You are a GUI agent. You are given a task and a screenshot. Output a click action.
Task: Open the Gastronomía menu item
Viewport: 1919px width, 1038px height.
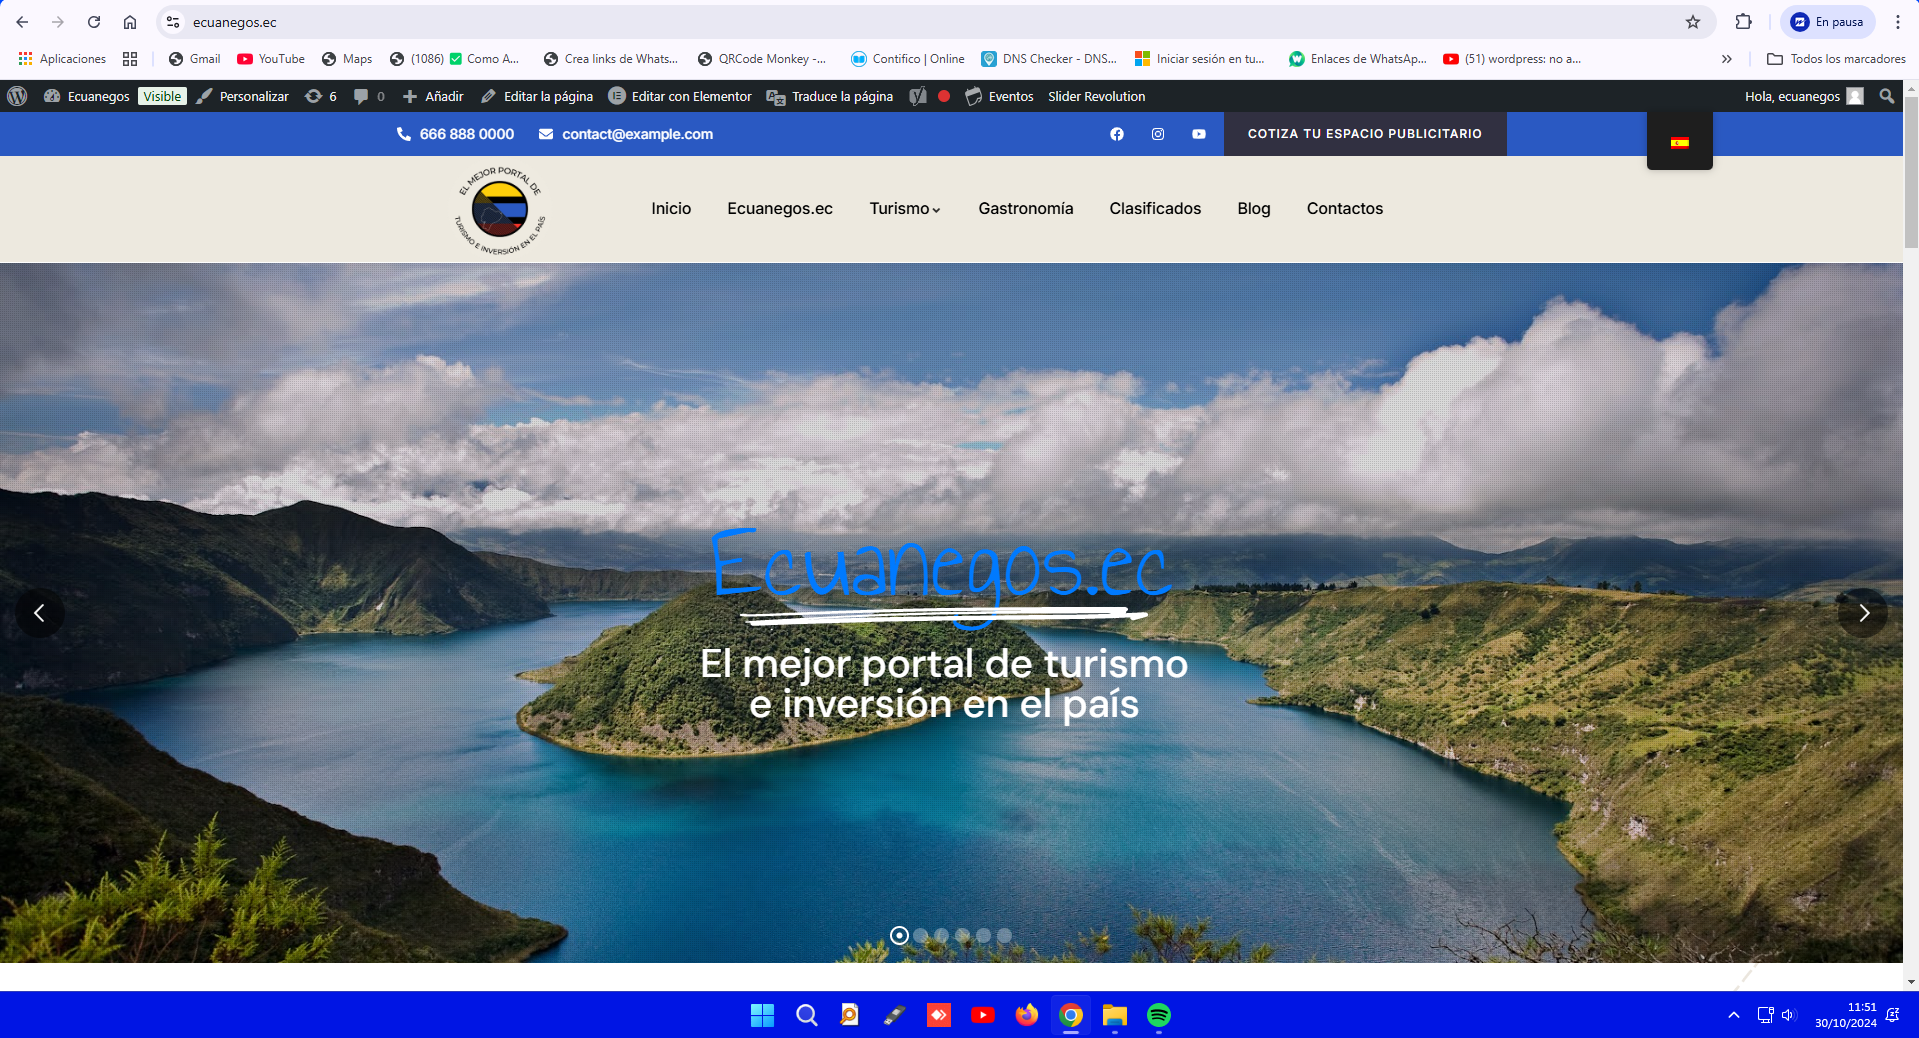[x=1025, y=208]
